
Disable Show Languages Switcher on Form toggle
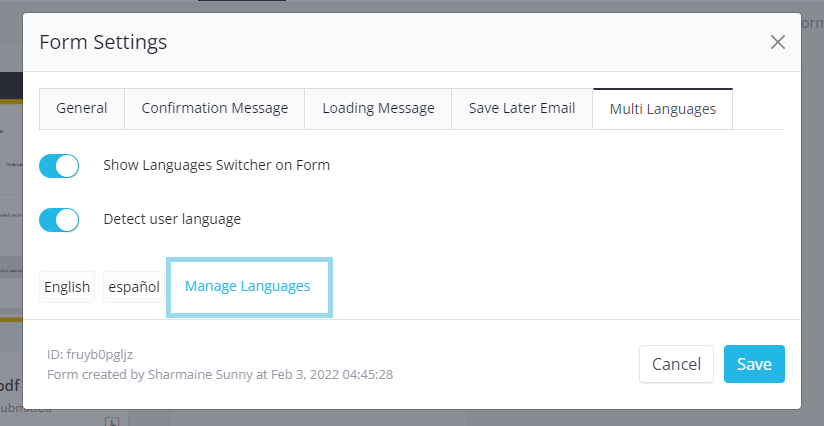tap(59, 165)
